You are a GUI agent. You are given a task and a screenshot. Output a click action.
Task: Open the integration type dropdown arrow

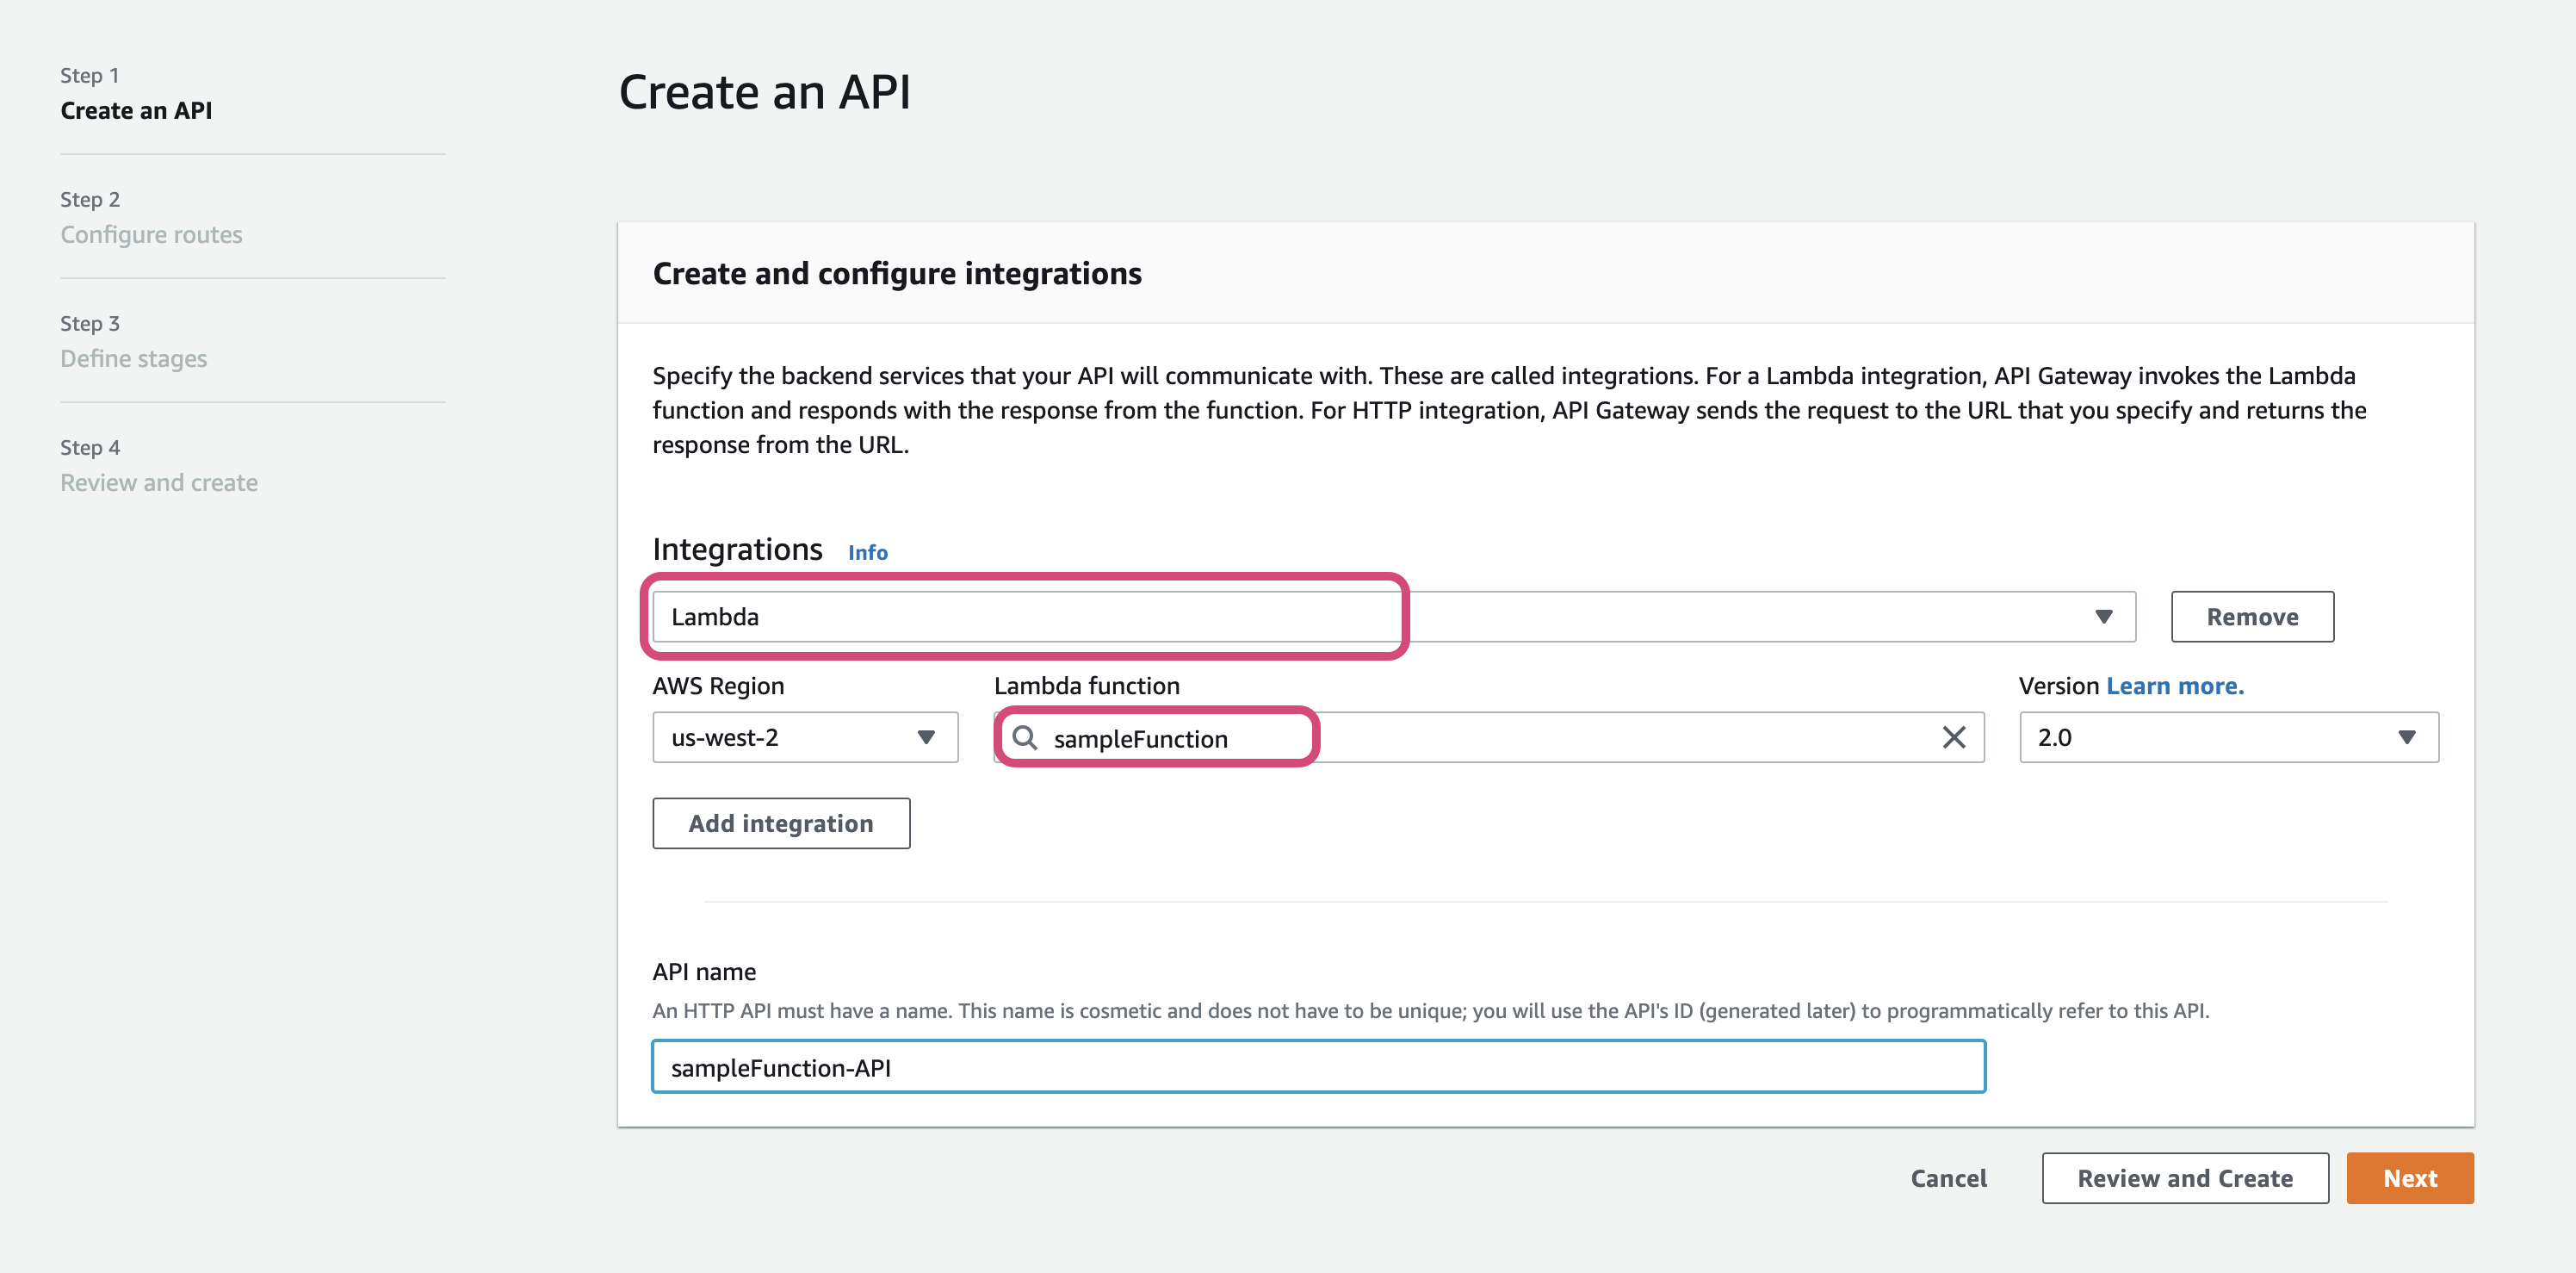click(x=2103, y=617)
